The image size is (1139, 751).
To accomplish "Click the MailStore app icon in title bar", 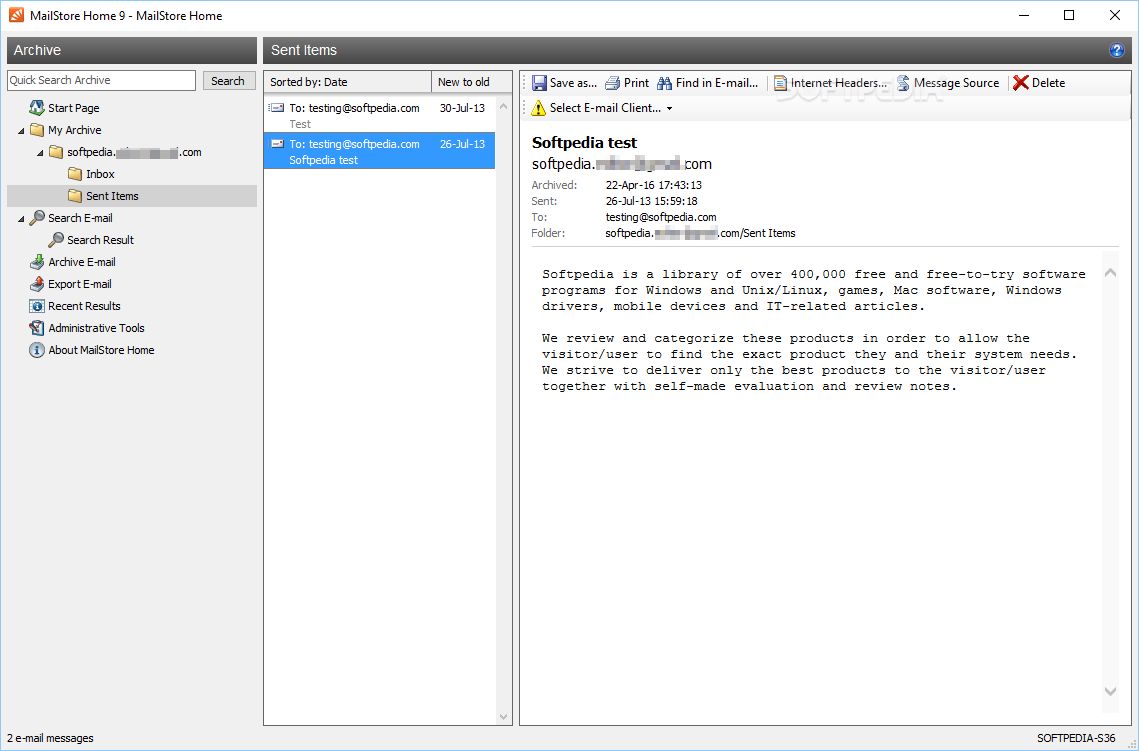I will (16, 15).
